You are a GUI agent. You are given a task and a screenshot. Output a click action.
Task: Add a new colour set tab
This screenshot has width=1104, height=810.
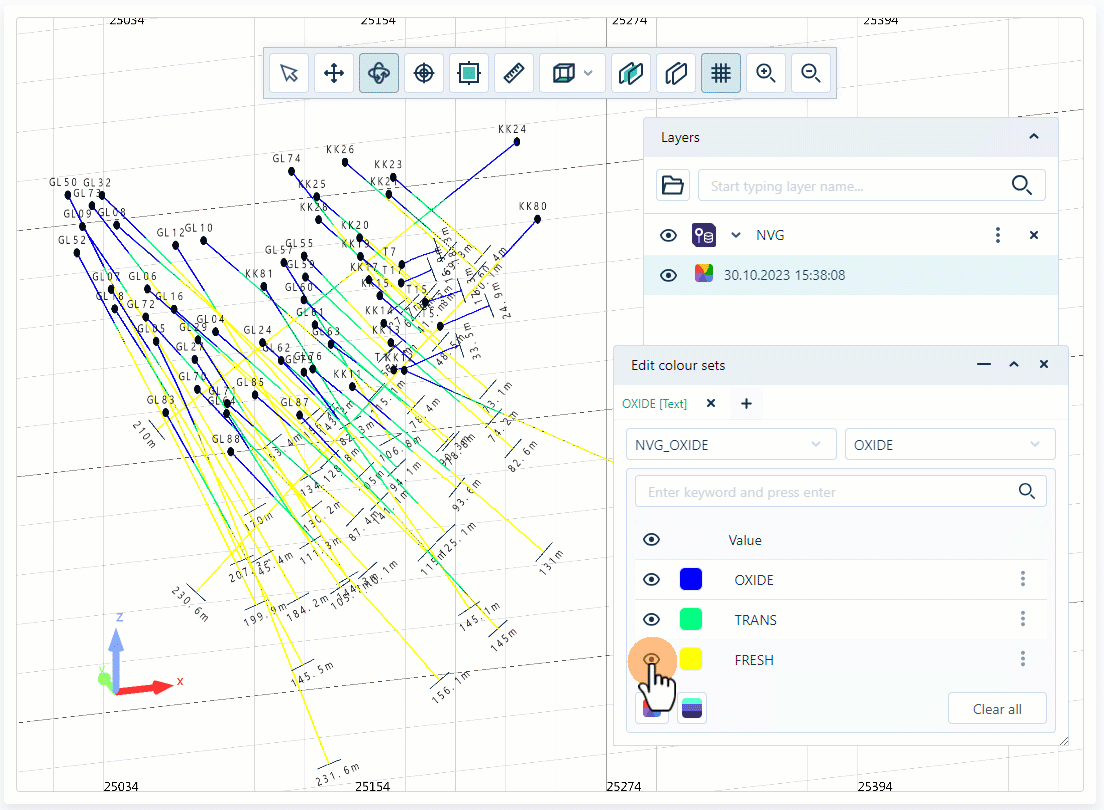pos(746,403)
